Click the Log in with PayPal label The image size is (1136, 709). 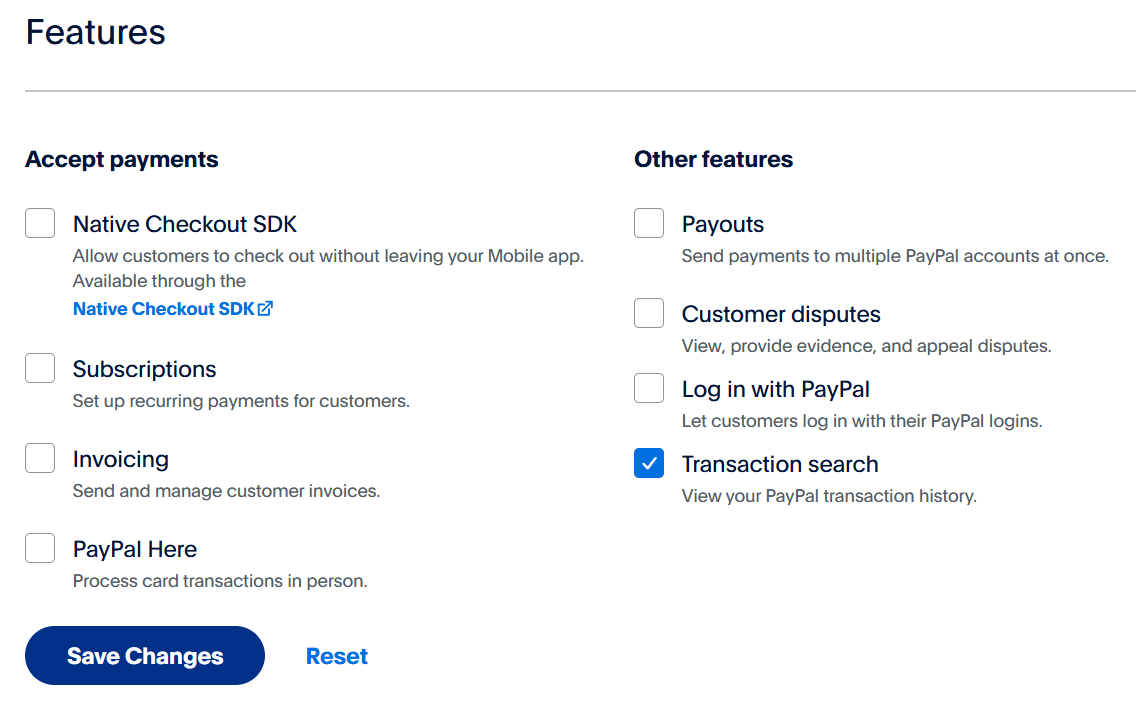click(775, 390)
